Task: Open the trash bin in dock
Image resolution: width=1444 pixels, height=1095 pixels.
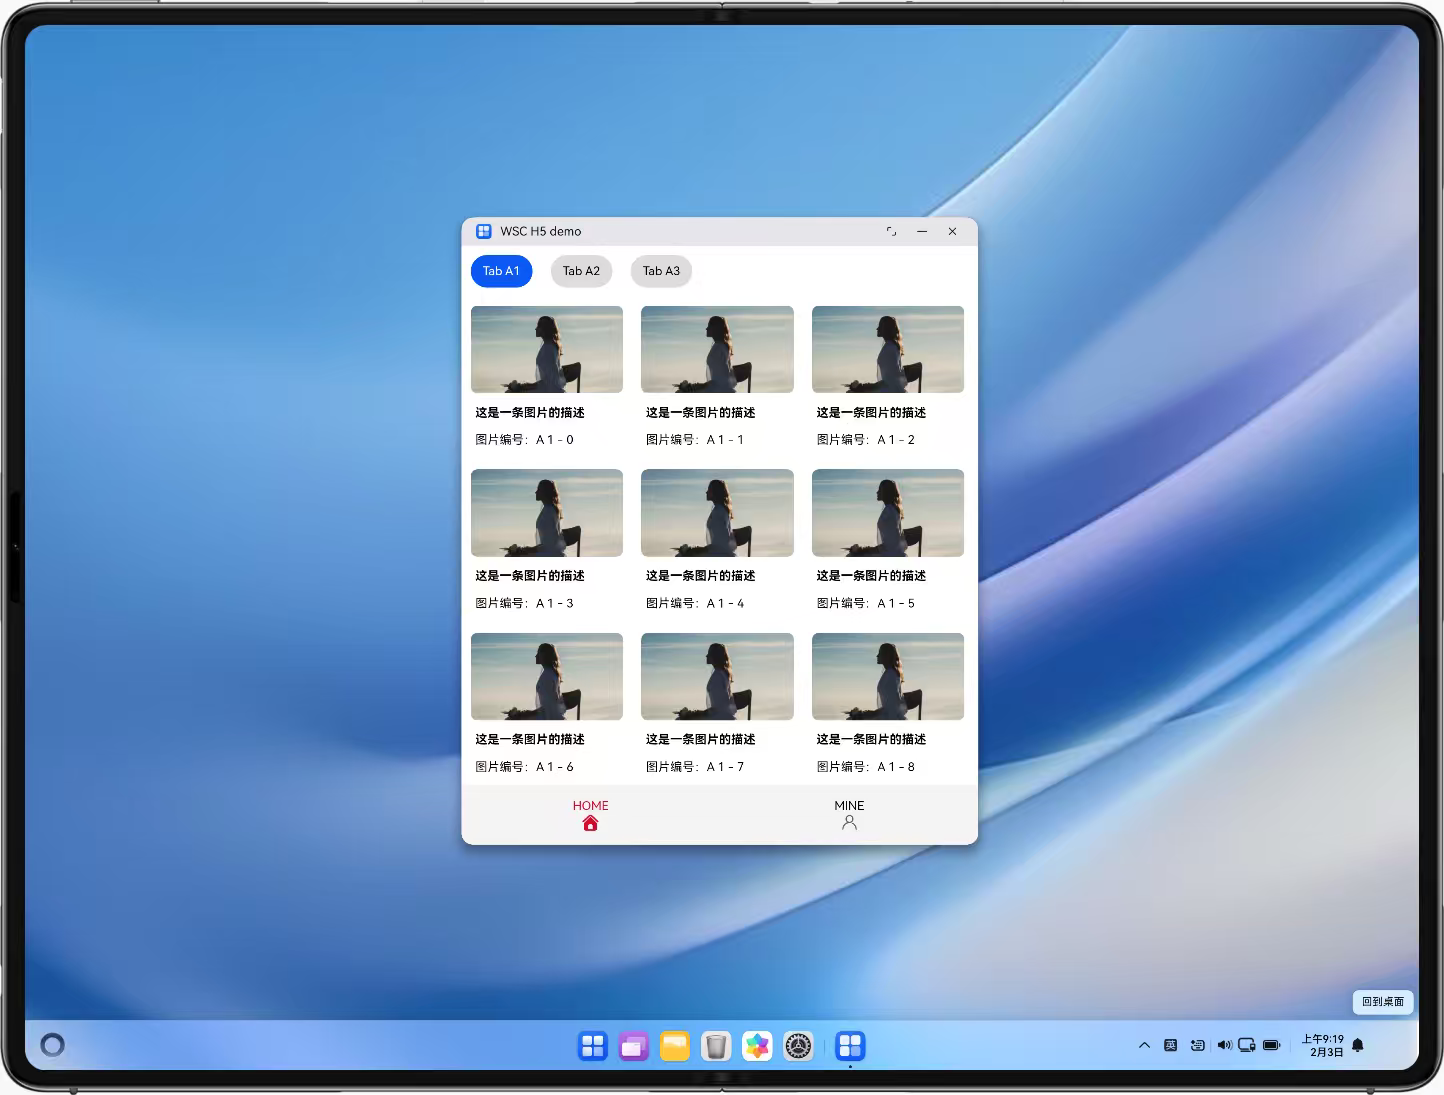Action: (x=716, y=1046)
